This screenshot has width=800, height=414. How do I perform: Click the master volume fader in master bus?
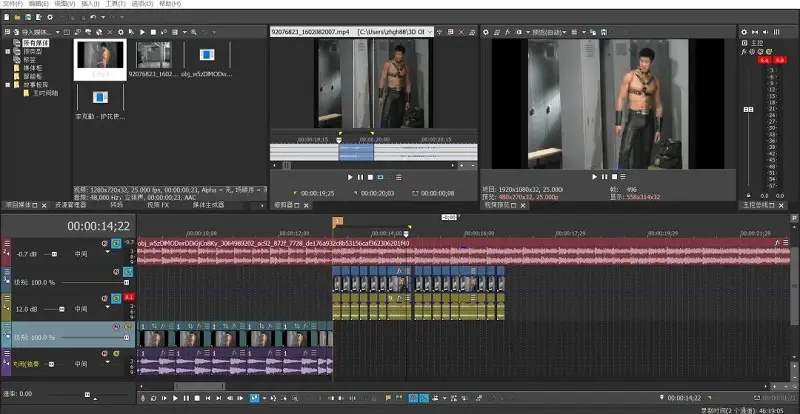[x=748, y=110]
